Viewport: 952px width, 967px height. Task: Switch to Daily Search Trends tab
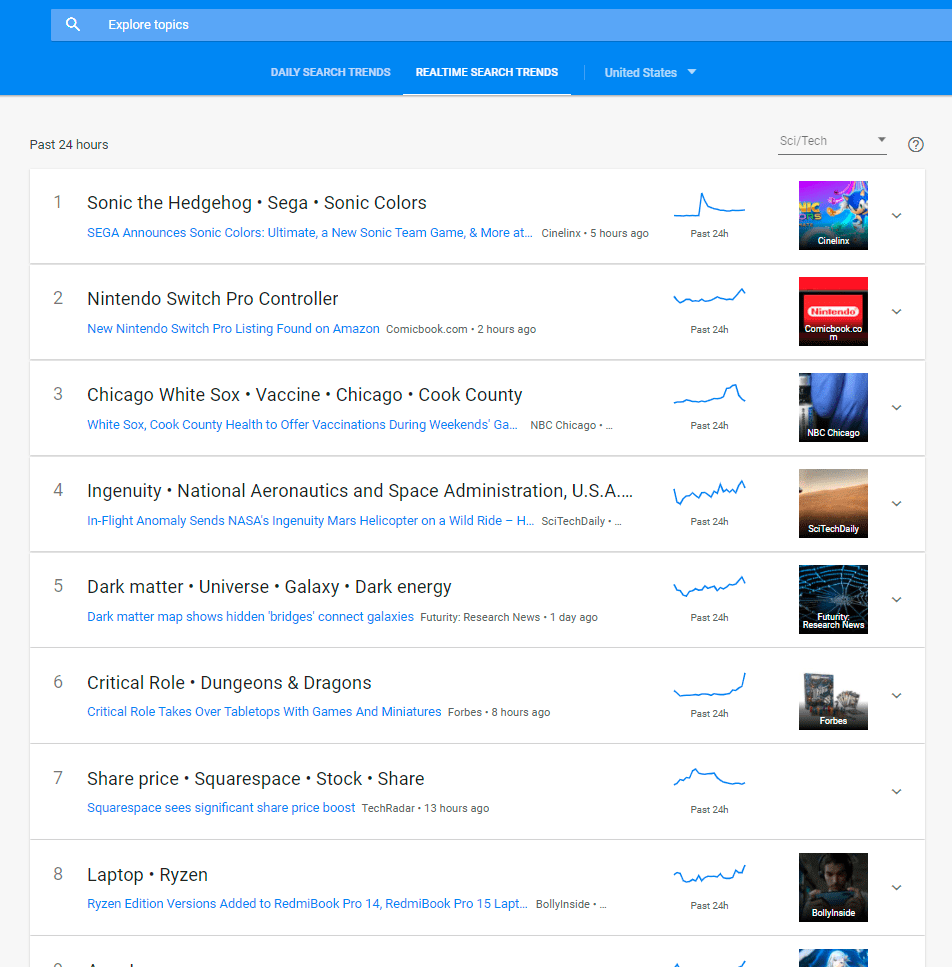(330, 72)
